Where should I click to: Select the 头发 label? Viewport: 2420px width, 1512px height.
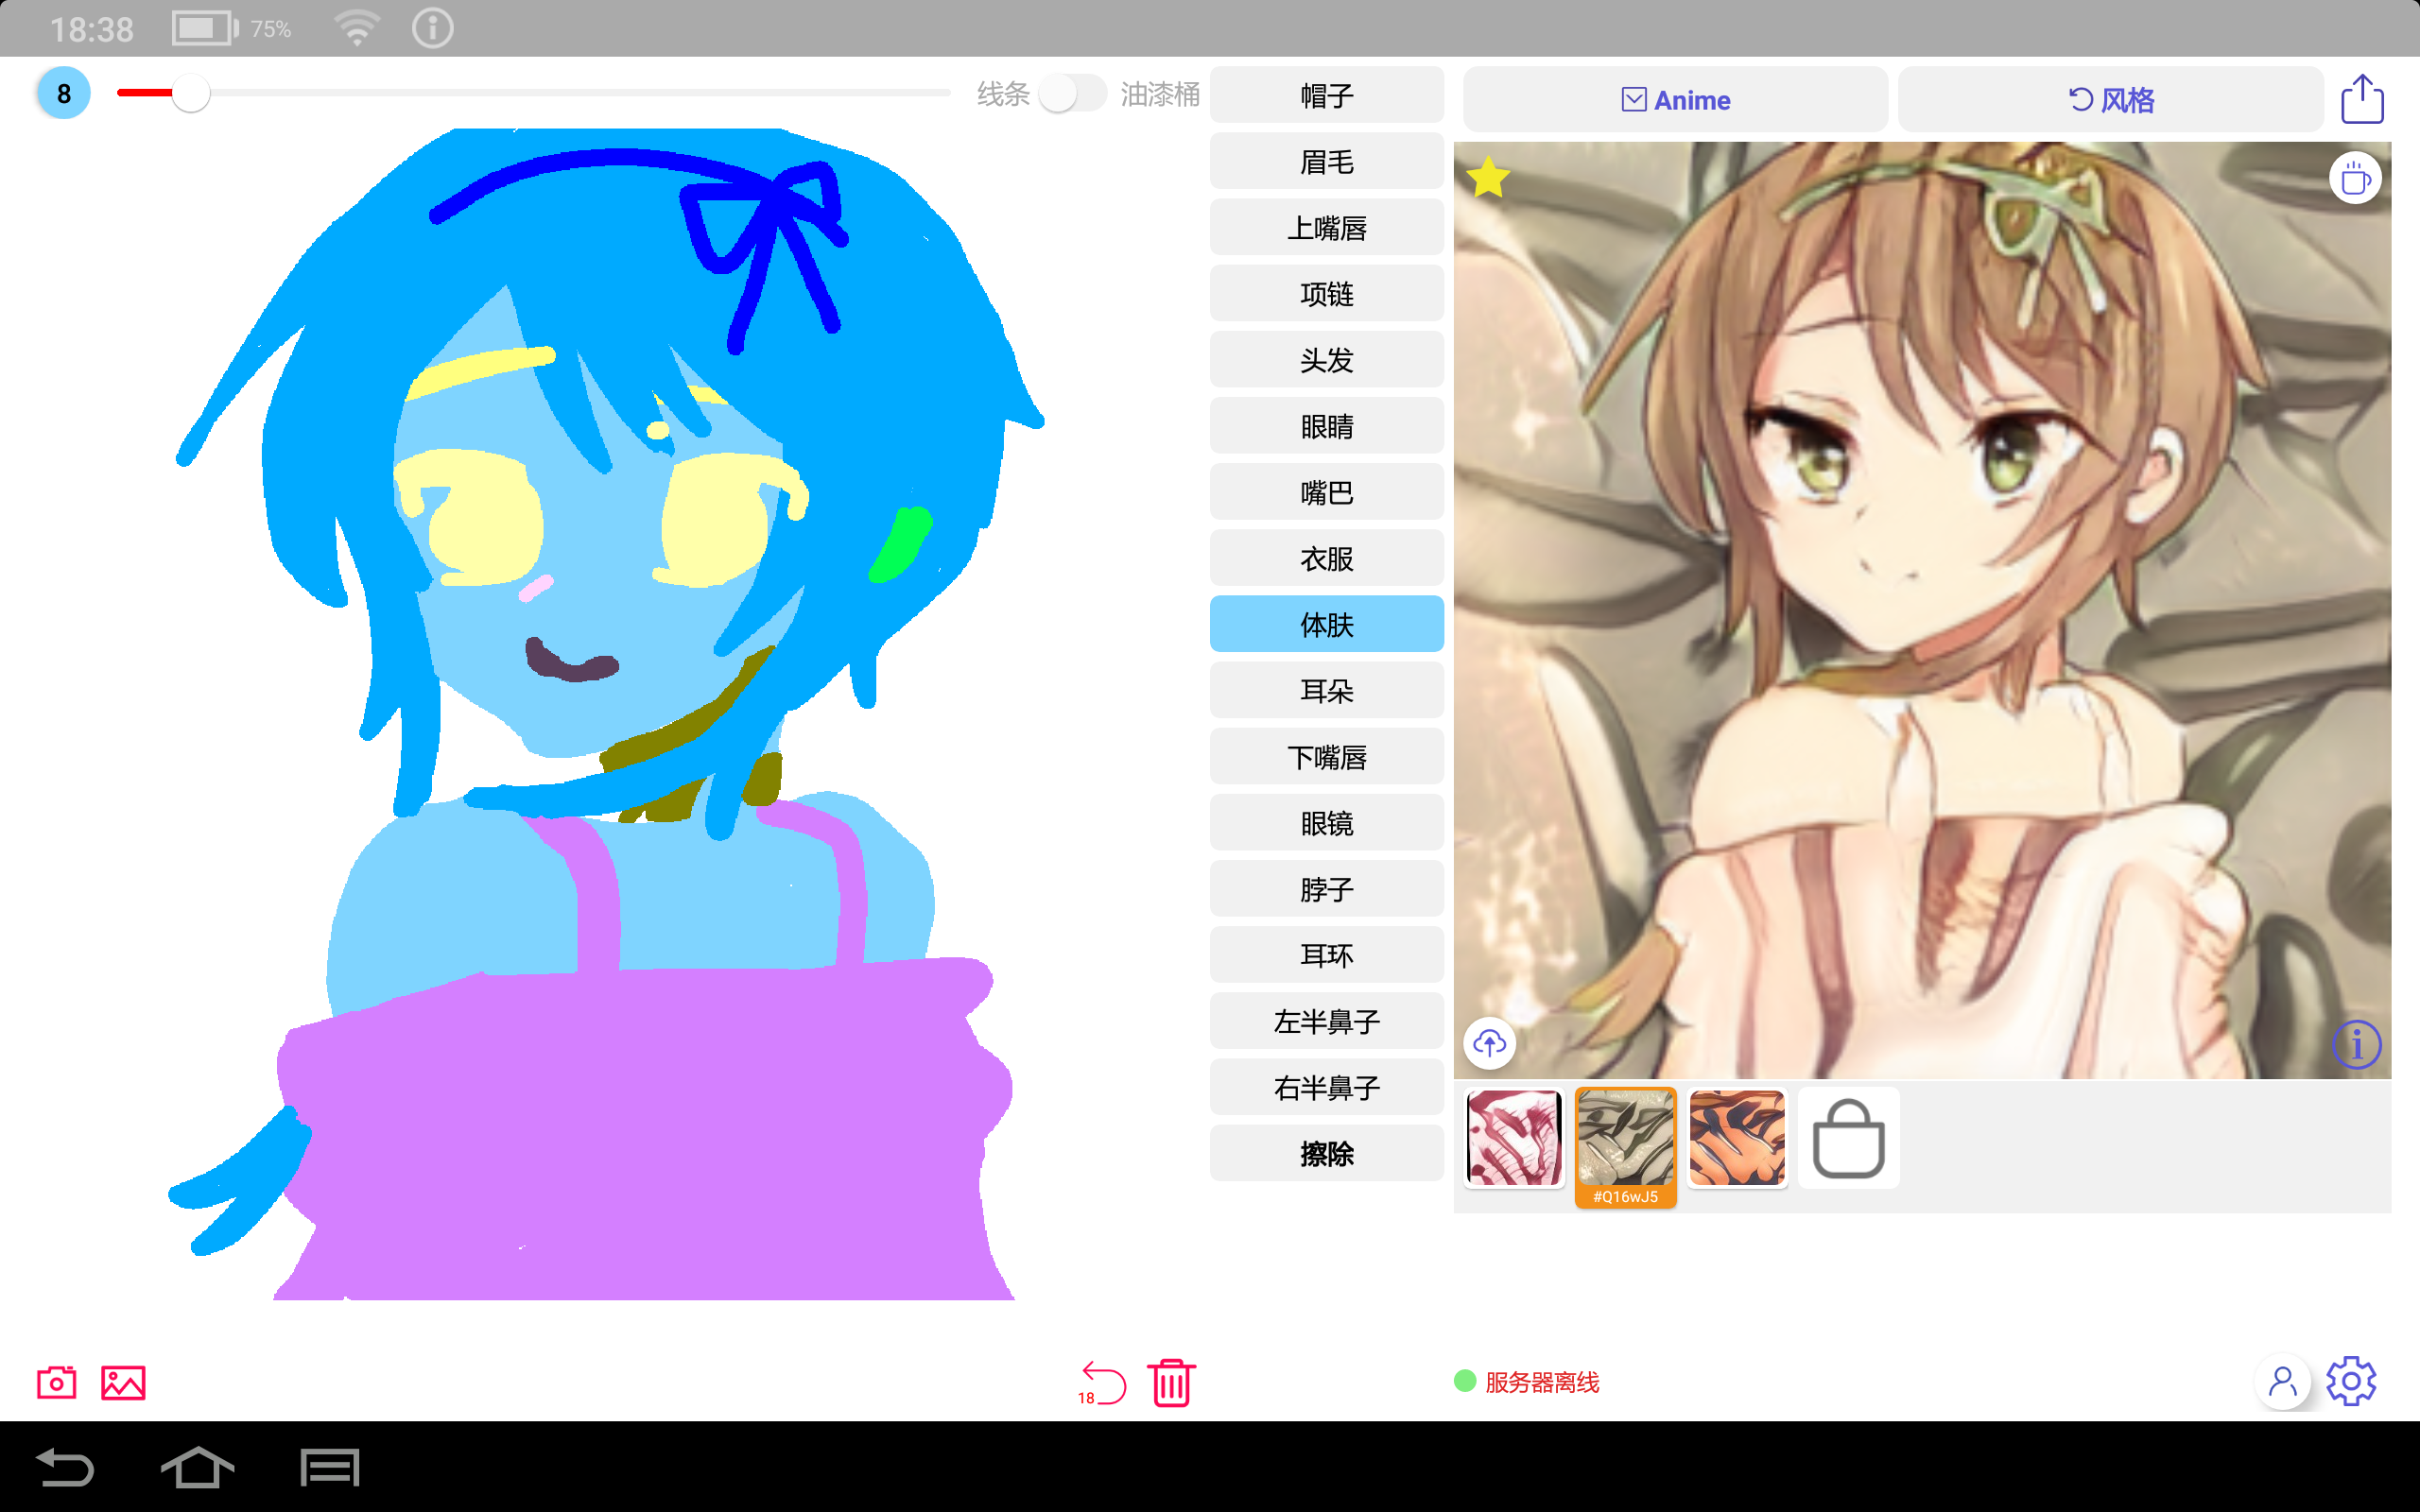[1326, 360]
